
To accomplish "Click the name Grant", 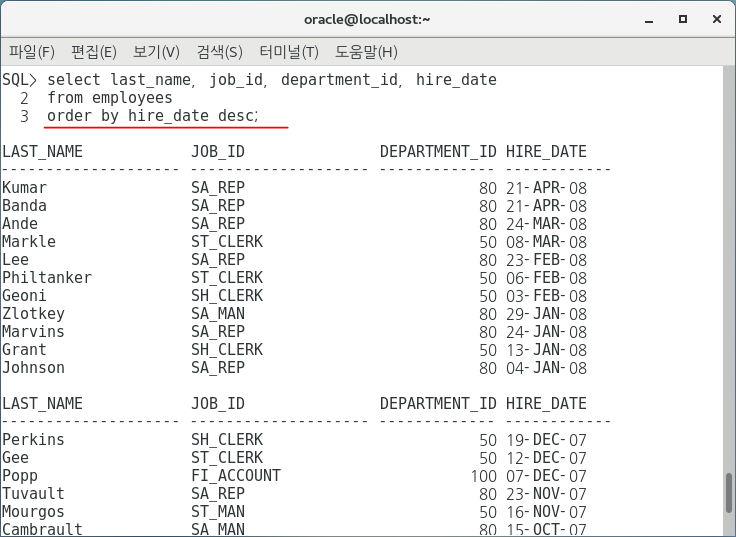I will point(24,350).
